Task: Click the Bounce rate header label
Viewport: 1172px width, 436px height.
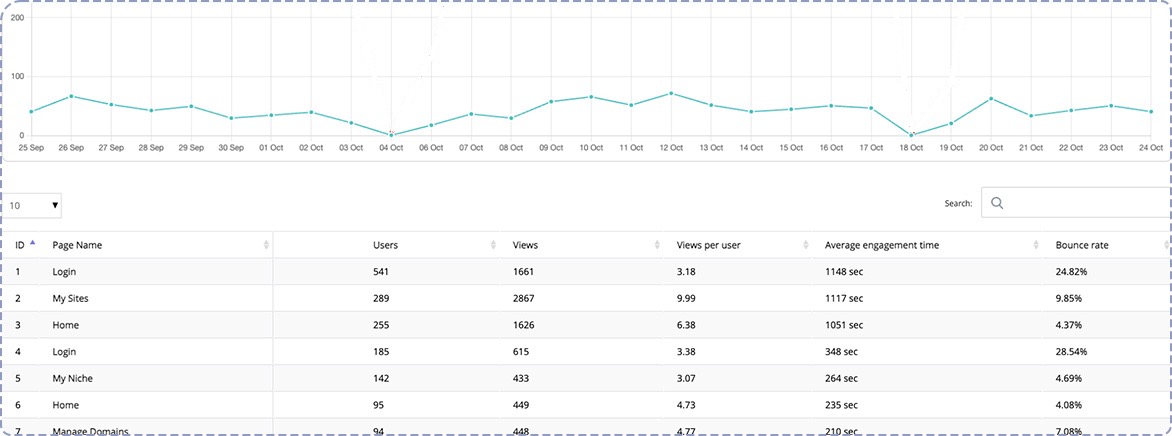Action: coord(1081,245)
